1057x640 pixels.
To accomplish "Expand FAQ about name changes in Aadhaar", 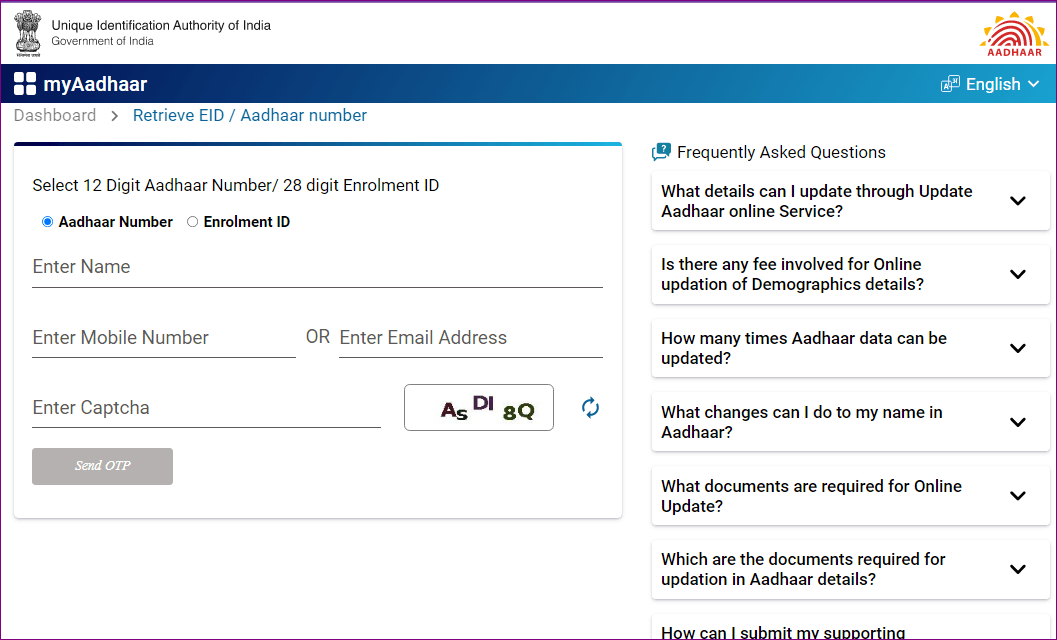I will [1017, 422].
